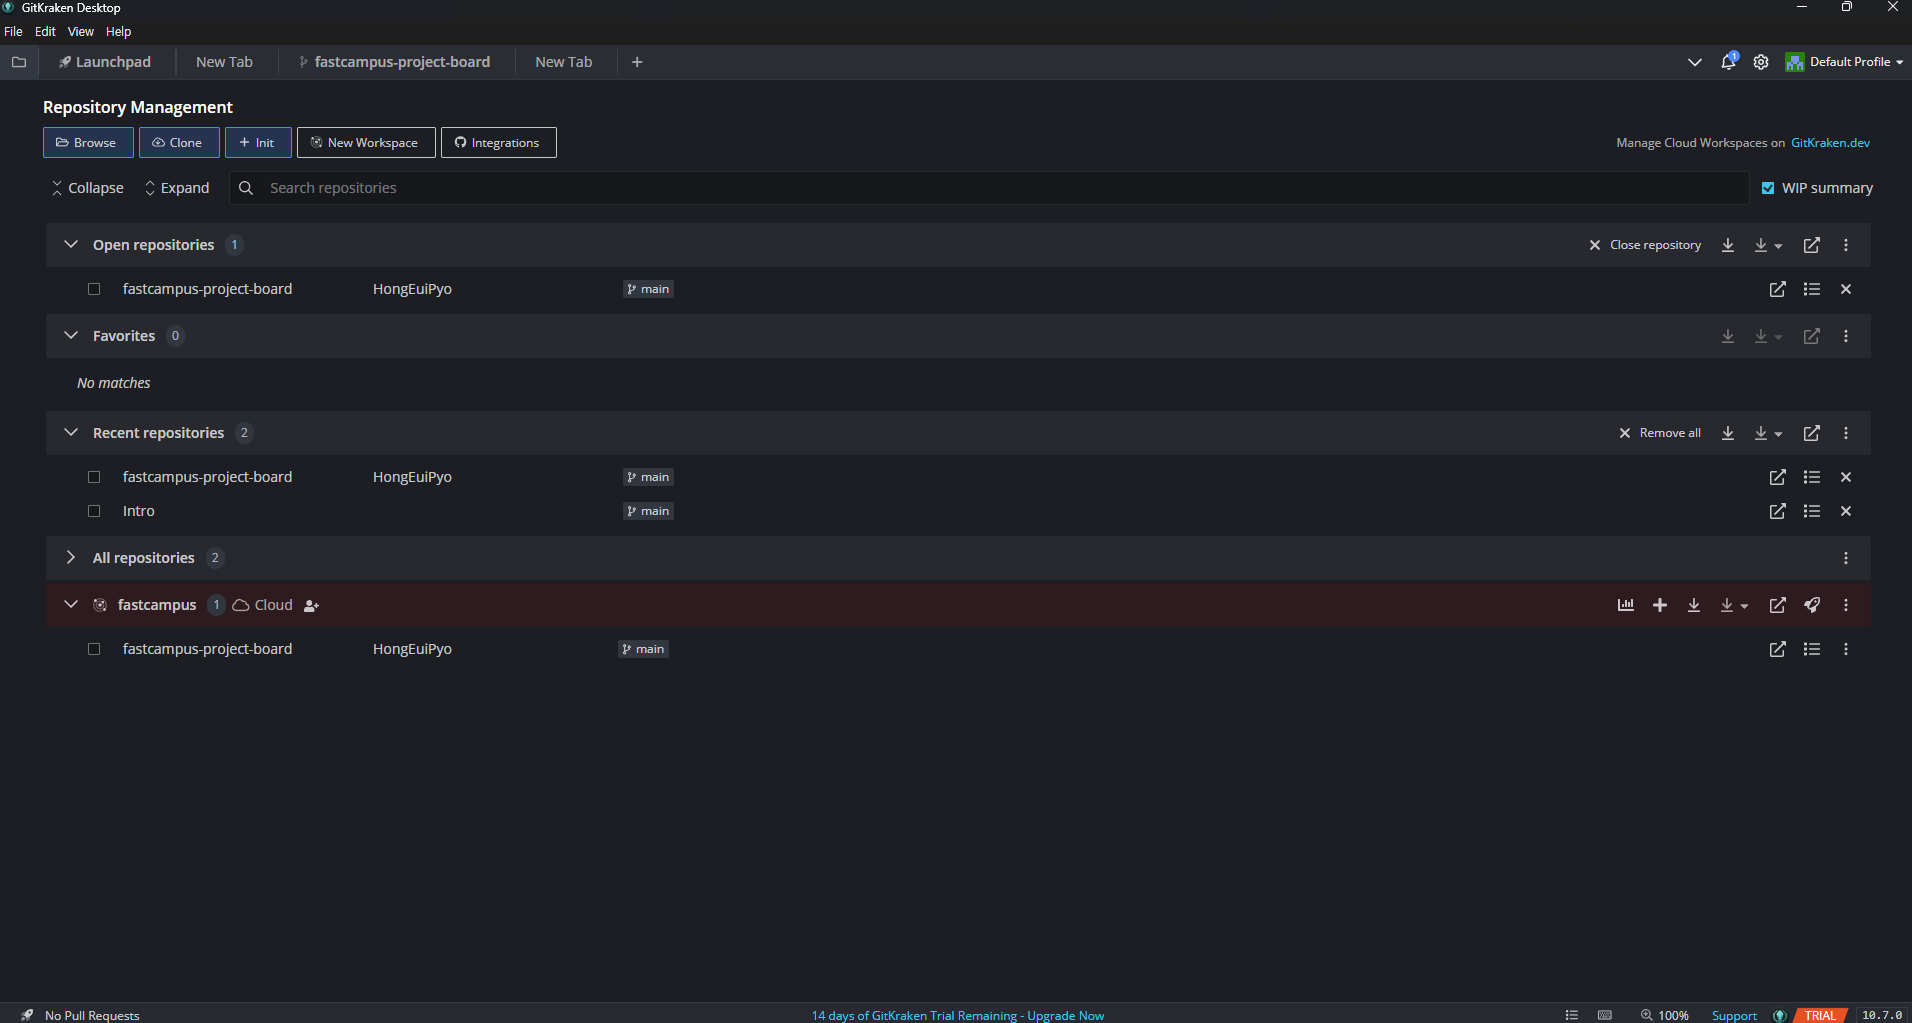The height and width of the screenshot is (1023, 1912).
Task: Open preferences via the gear icon
Action: click(x=1761, y=62)
